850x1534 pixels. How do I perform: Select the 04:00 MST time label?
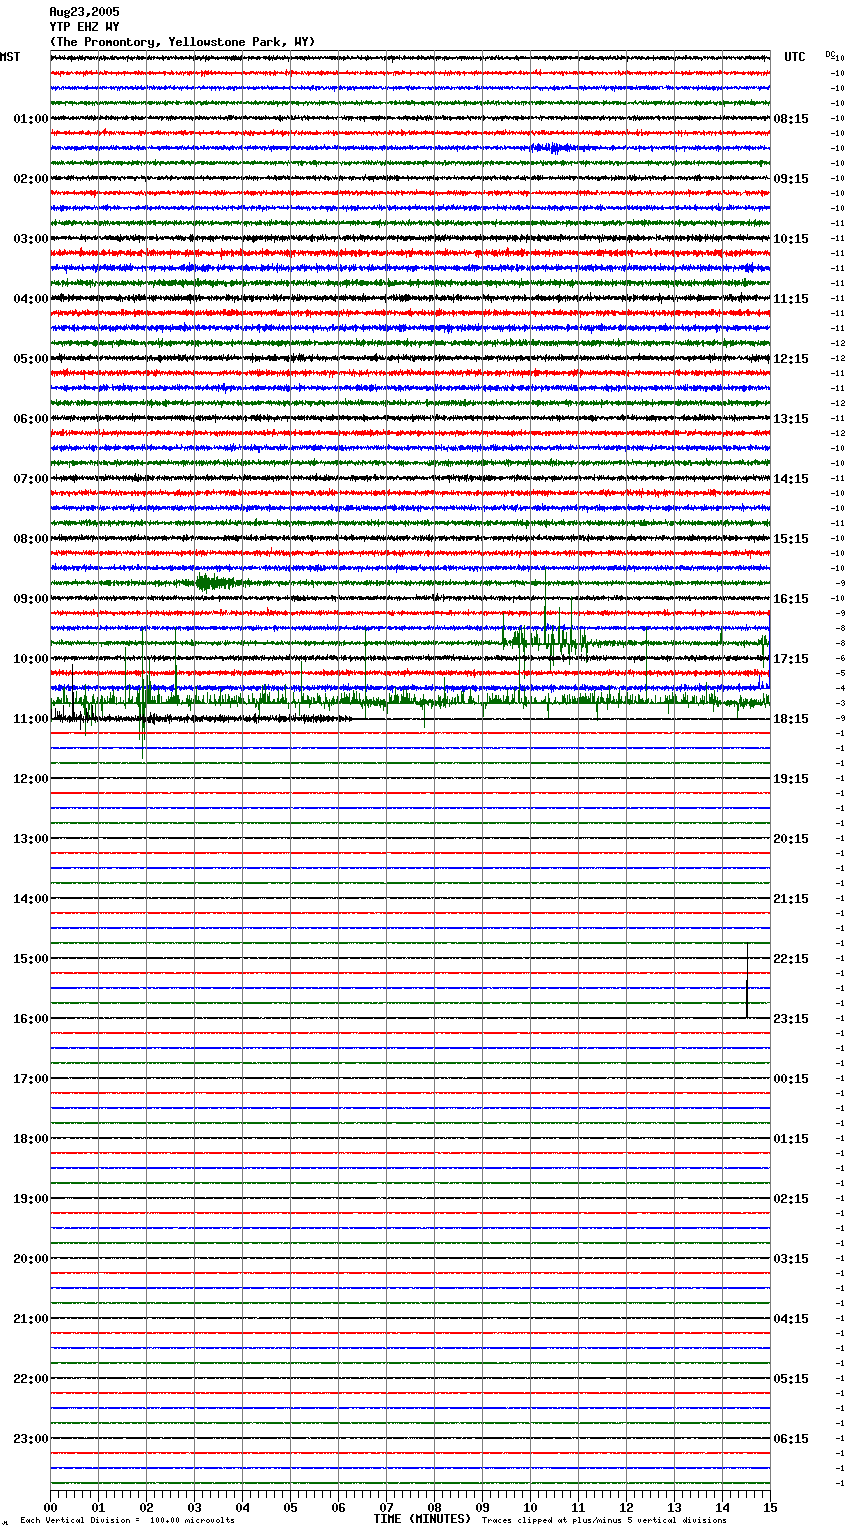click(x=31, y=299)
